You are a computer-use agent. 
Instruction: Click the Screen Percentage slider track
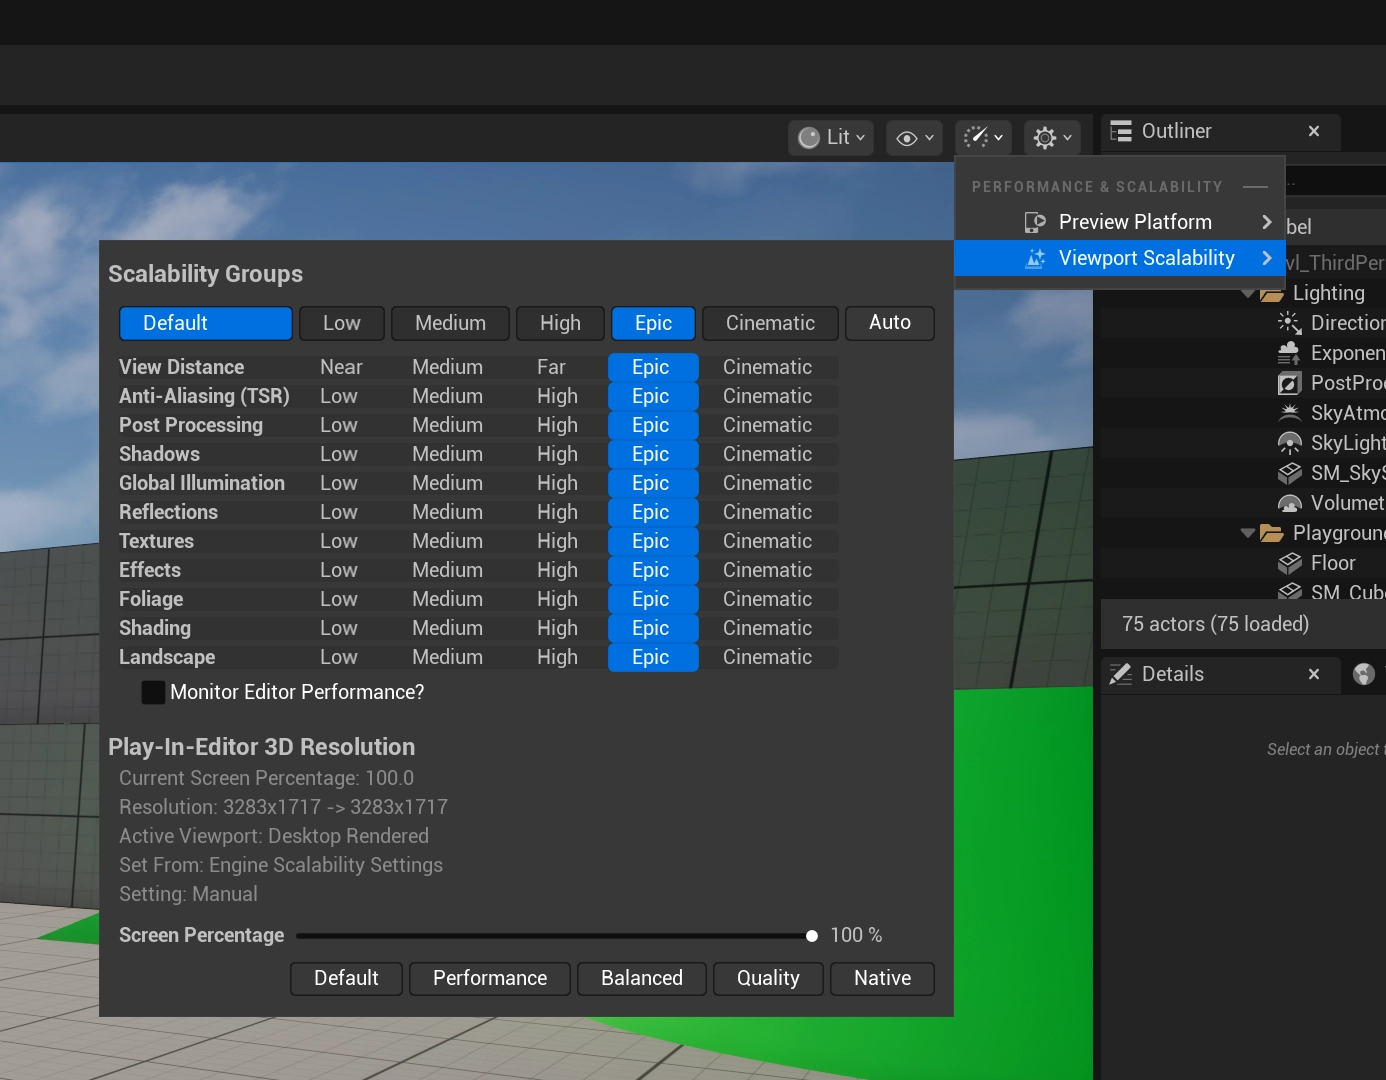pos(555,936)
